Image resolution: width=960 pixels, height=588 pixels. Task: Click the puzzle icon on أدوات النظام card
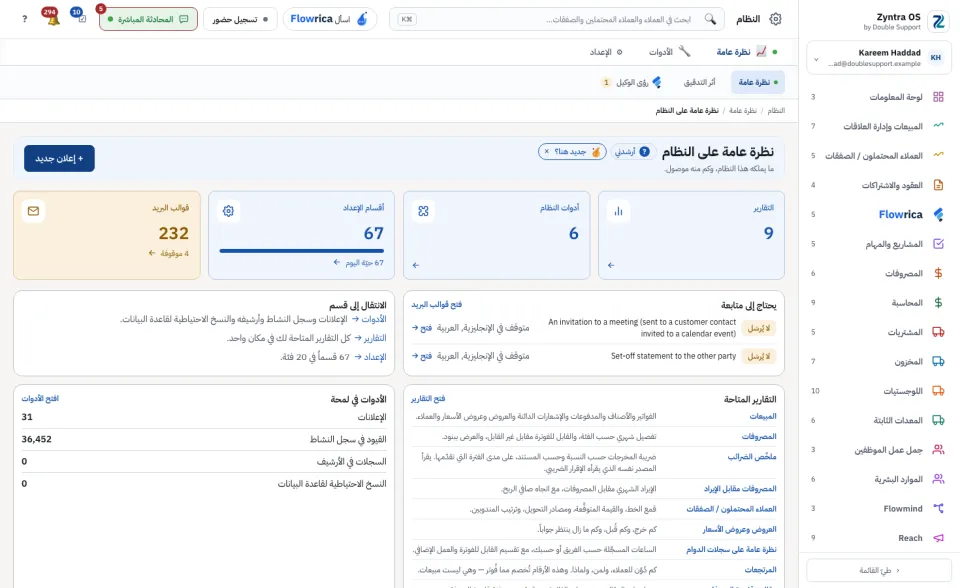(x=423, y=211)
